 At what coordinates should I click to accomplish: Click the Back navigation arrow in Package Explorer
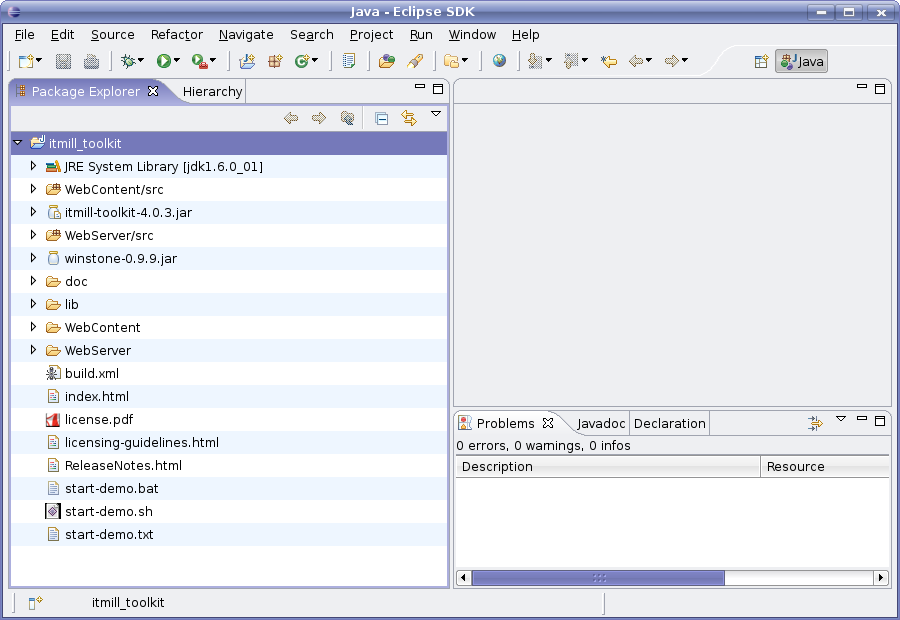coord(291,118)
